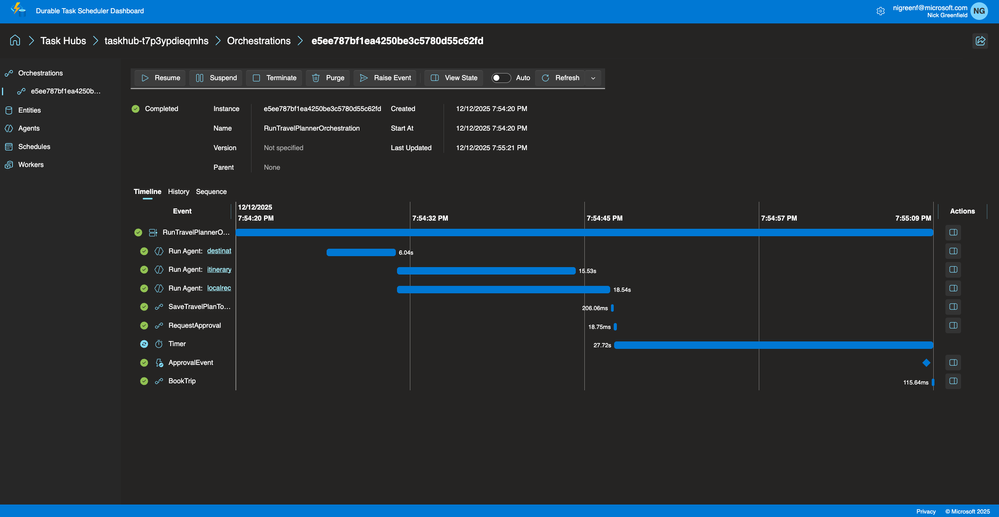Go to Task Hubs breadcrumb
Viewport: 999px width, 517px height.
[63, 41]
